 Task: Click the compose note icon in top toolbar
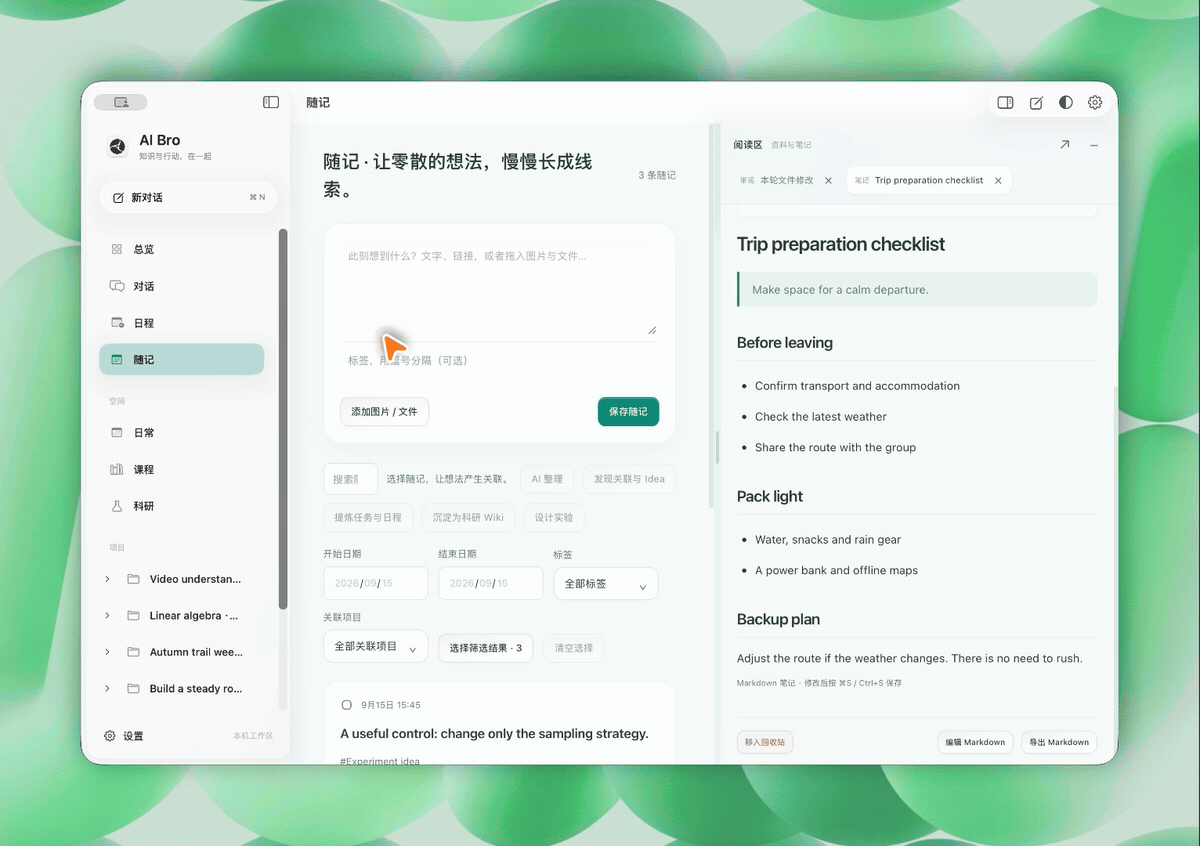tap(1036, 102)
